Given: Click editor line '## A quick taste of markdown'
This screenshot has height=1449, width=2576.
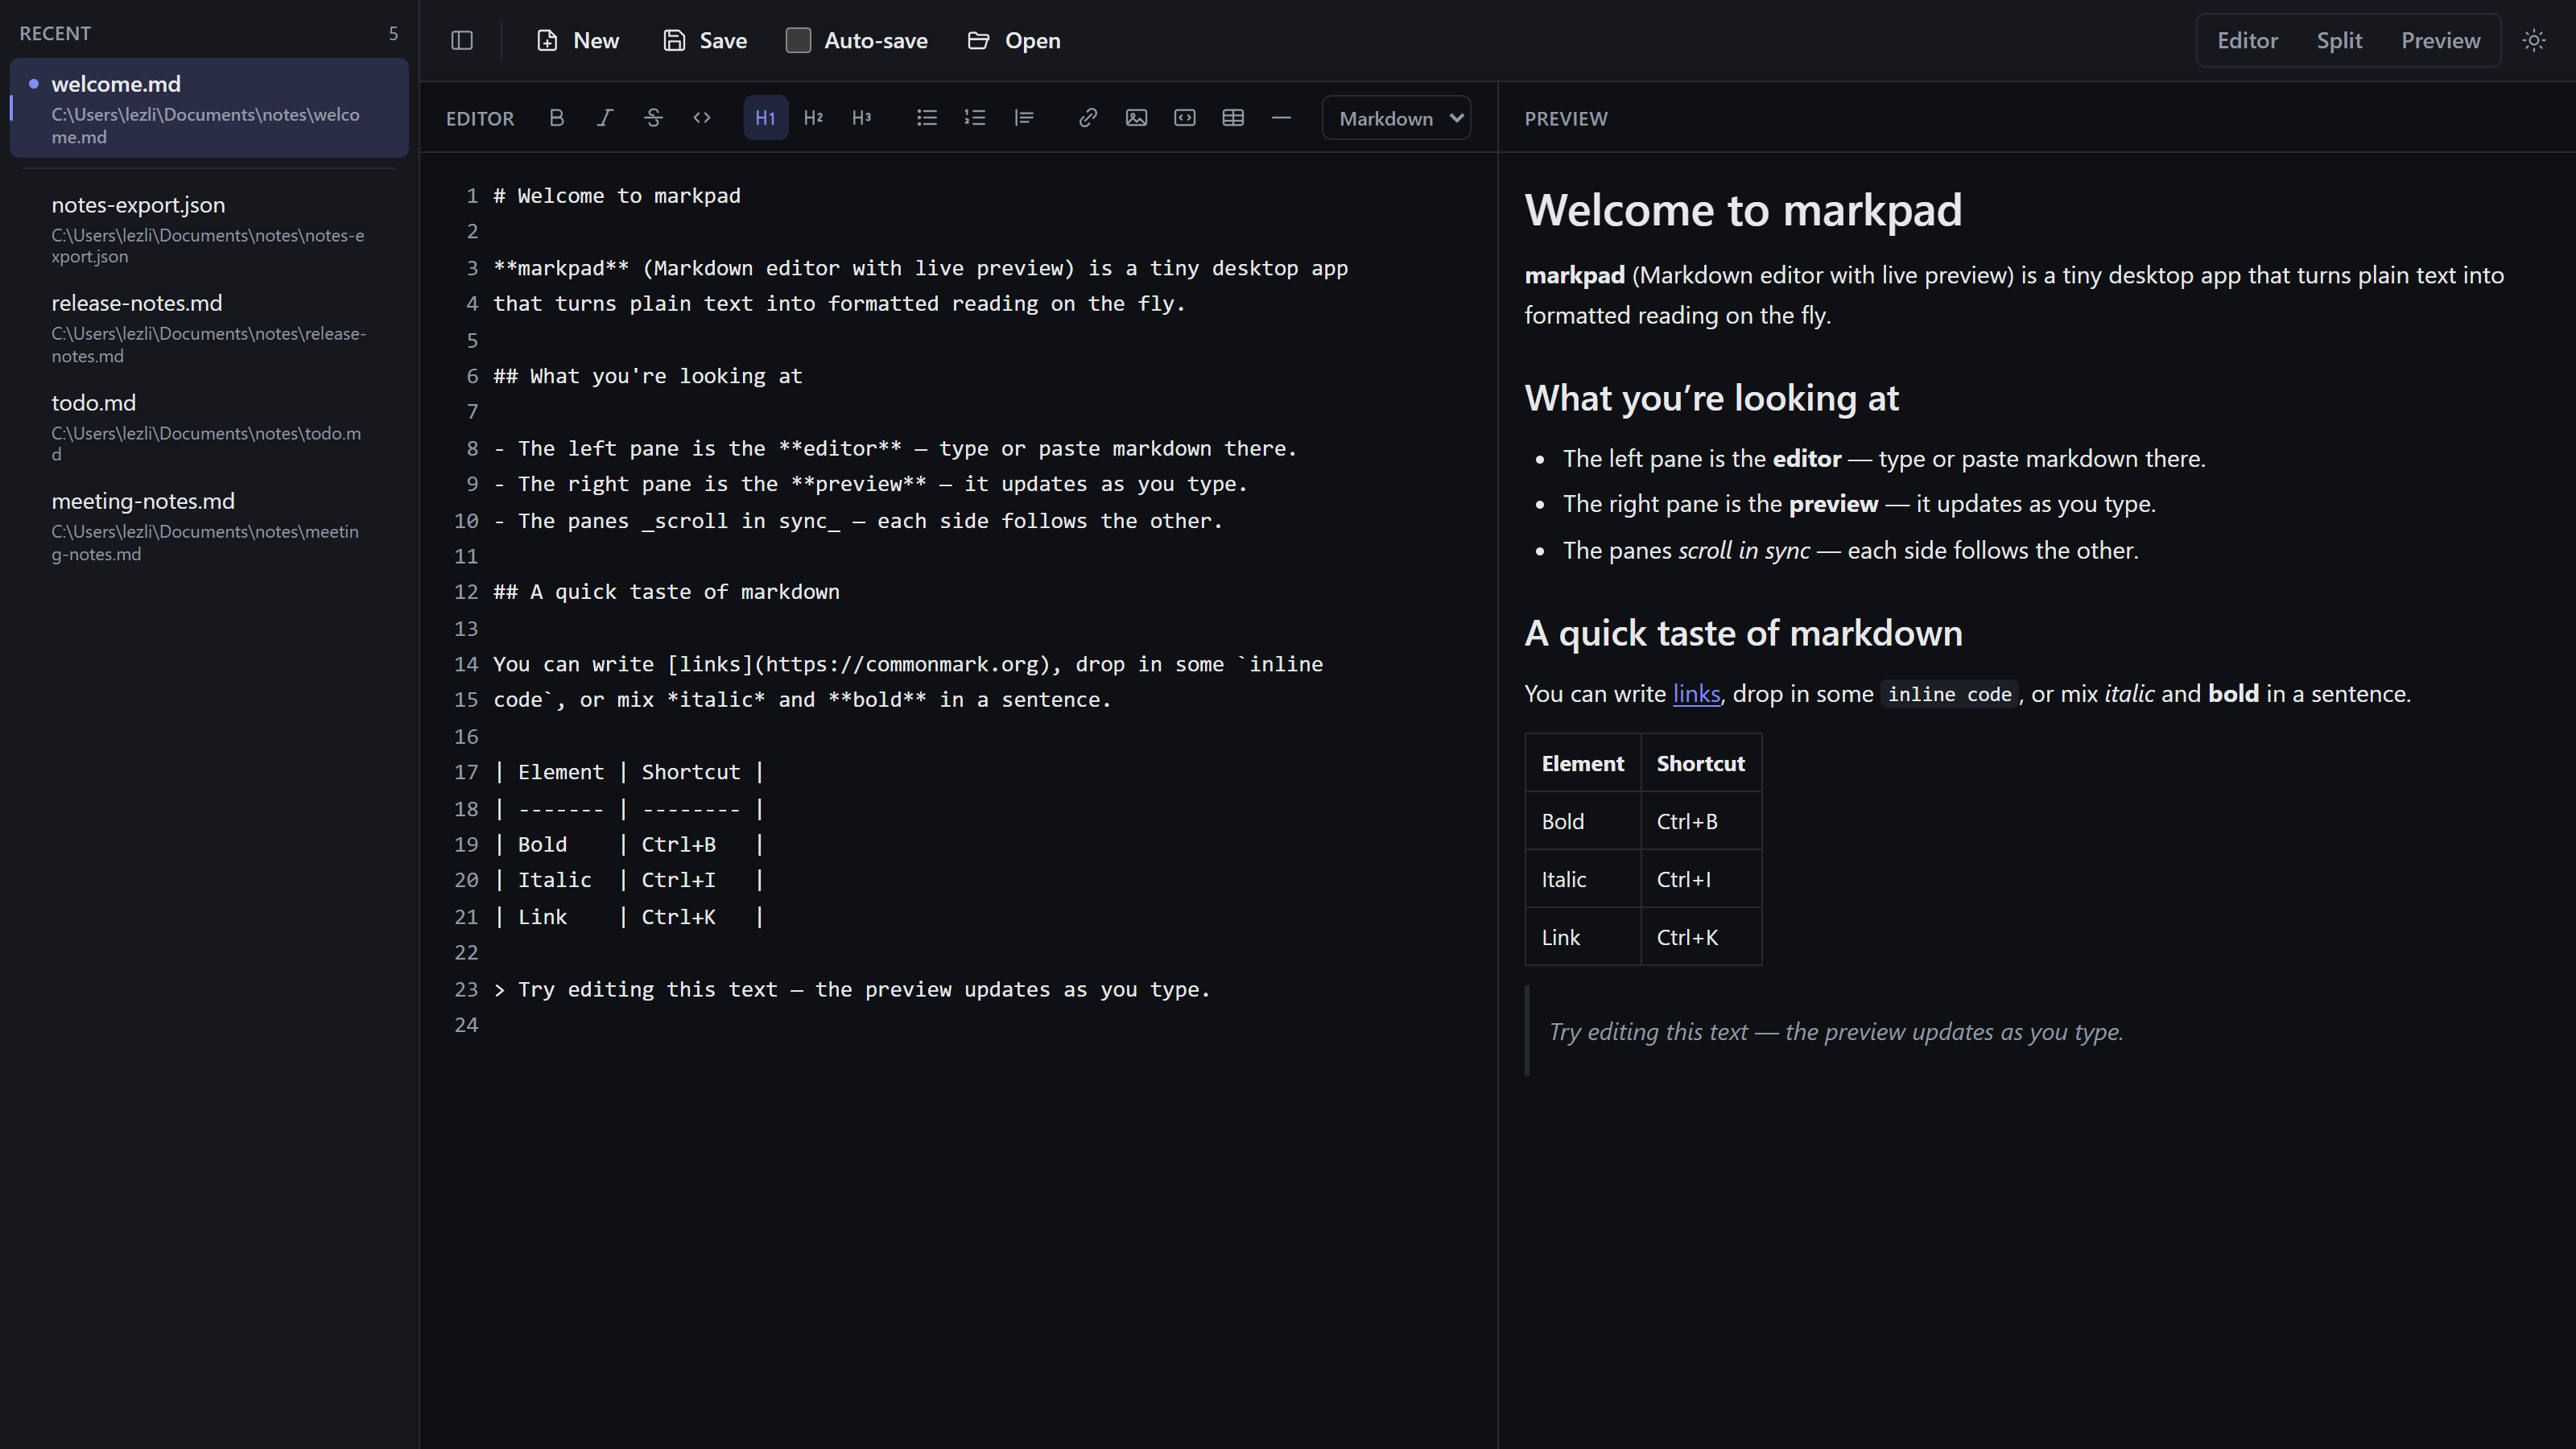Looking at the screenshot, I should click(667, 592).
